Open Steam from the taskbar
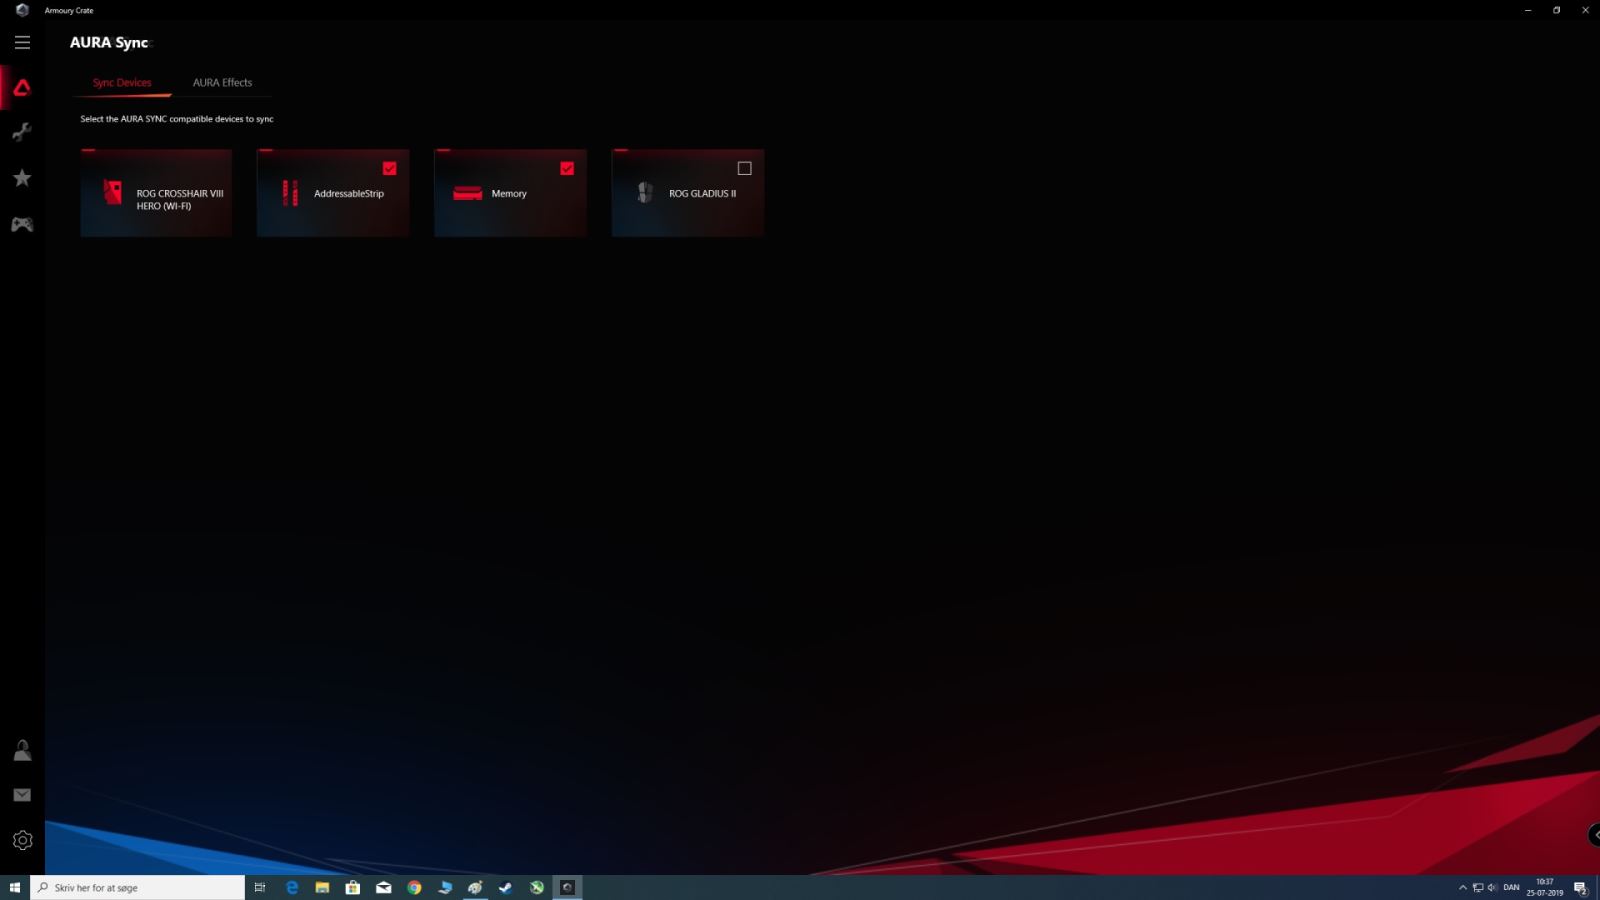The height and width of the screenshot is (900, 1600). click(x=506, y=887)
